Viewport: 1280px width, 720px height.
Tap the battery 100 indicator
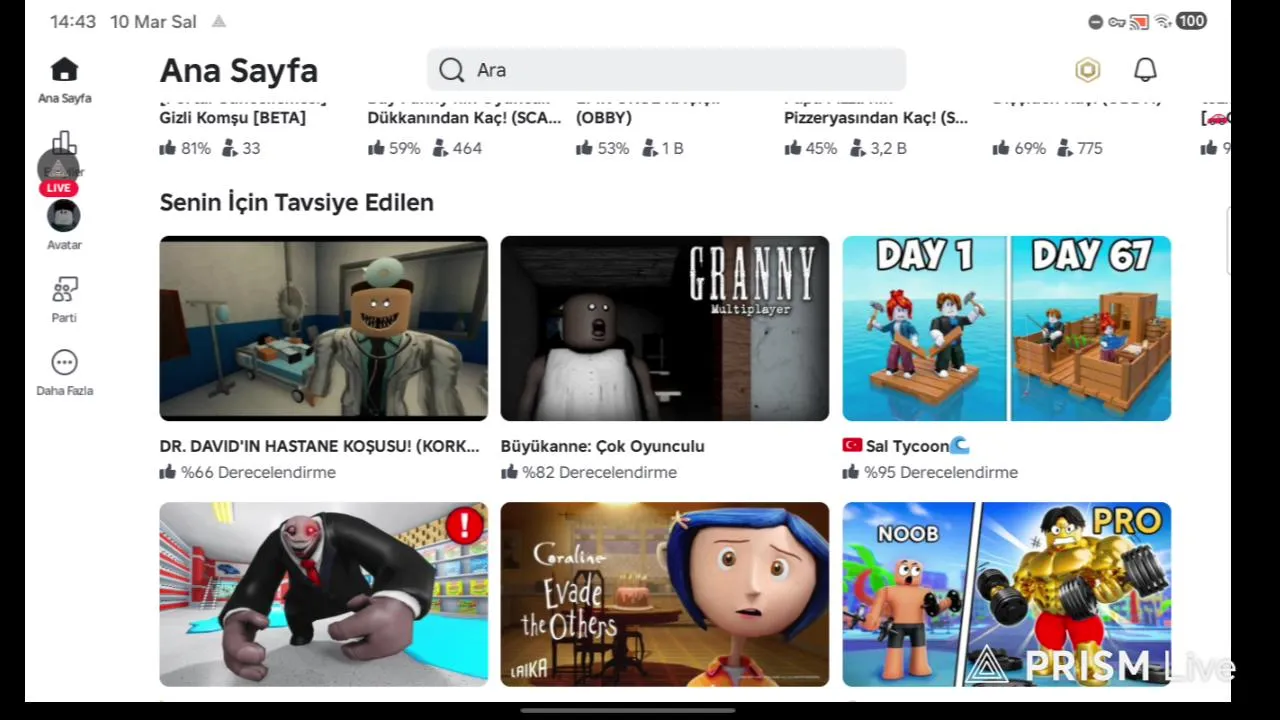[x=1191, y=21]
